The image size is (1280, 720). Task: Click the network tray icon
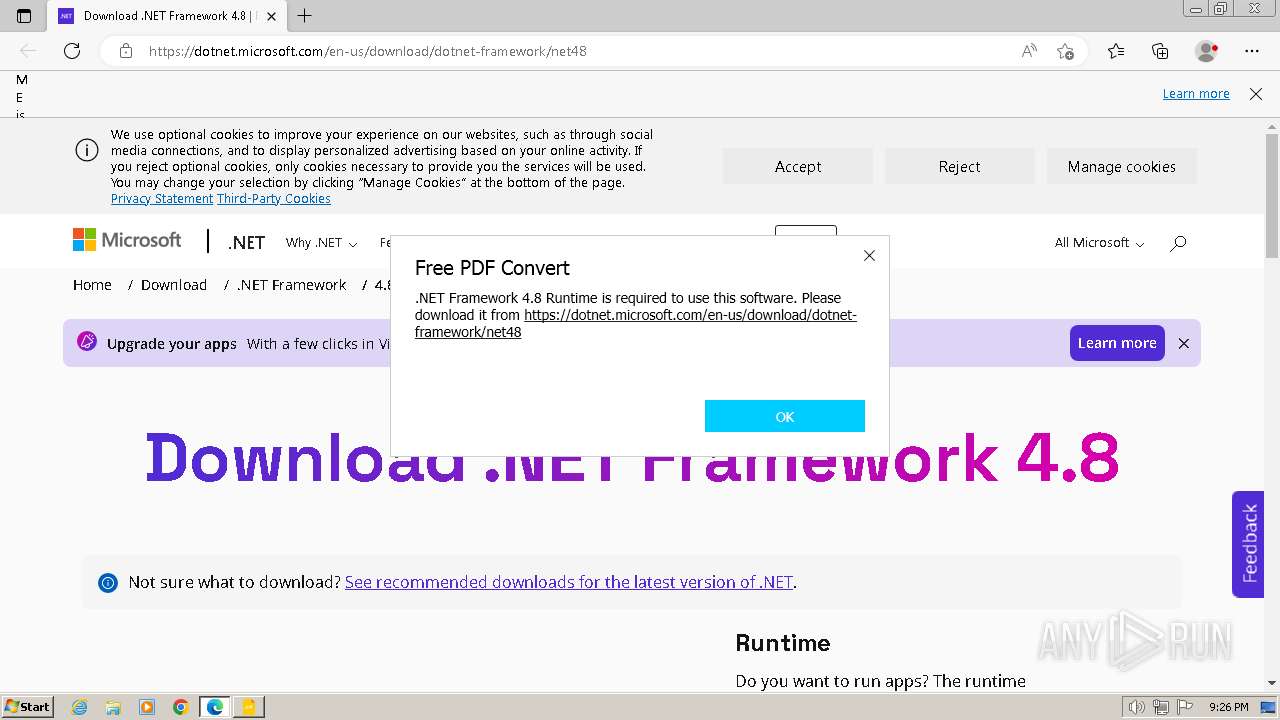click(1161, 707)
